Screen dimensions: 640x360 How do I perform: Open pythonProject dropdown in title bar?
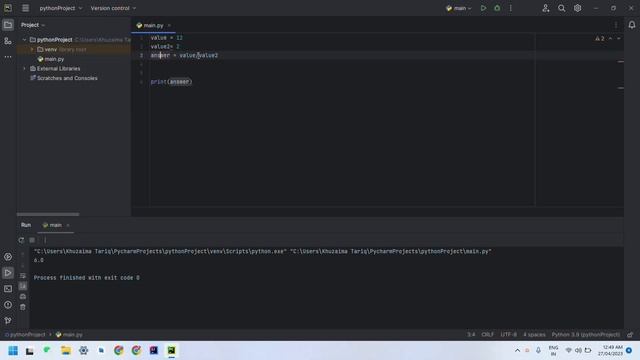61,8
